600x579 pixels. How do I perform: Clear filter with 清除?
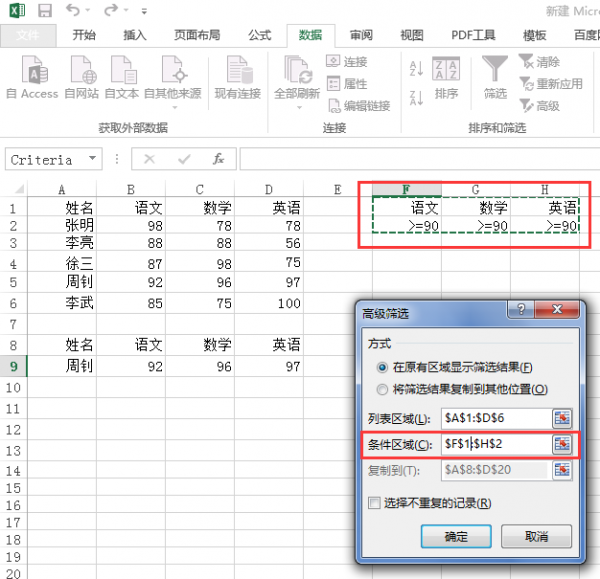click(x=539, y=61)
